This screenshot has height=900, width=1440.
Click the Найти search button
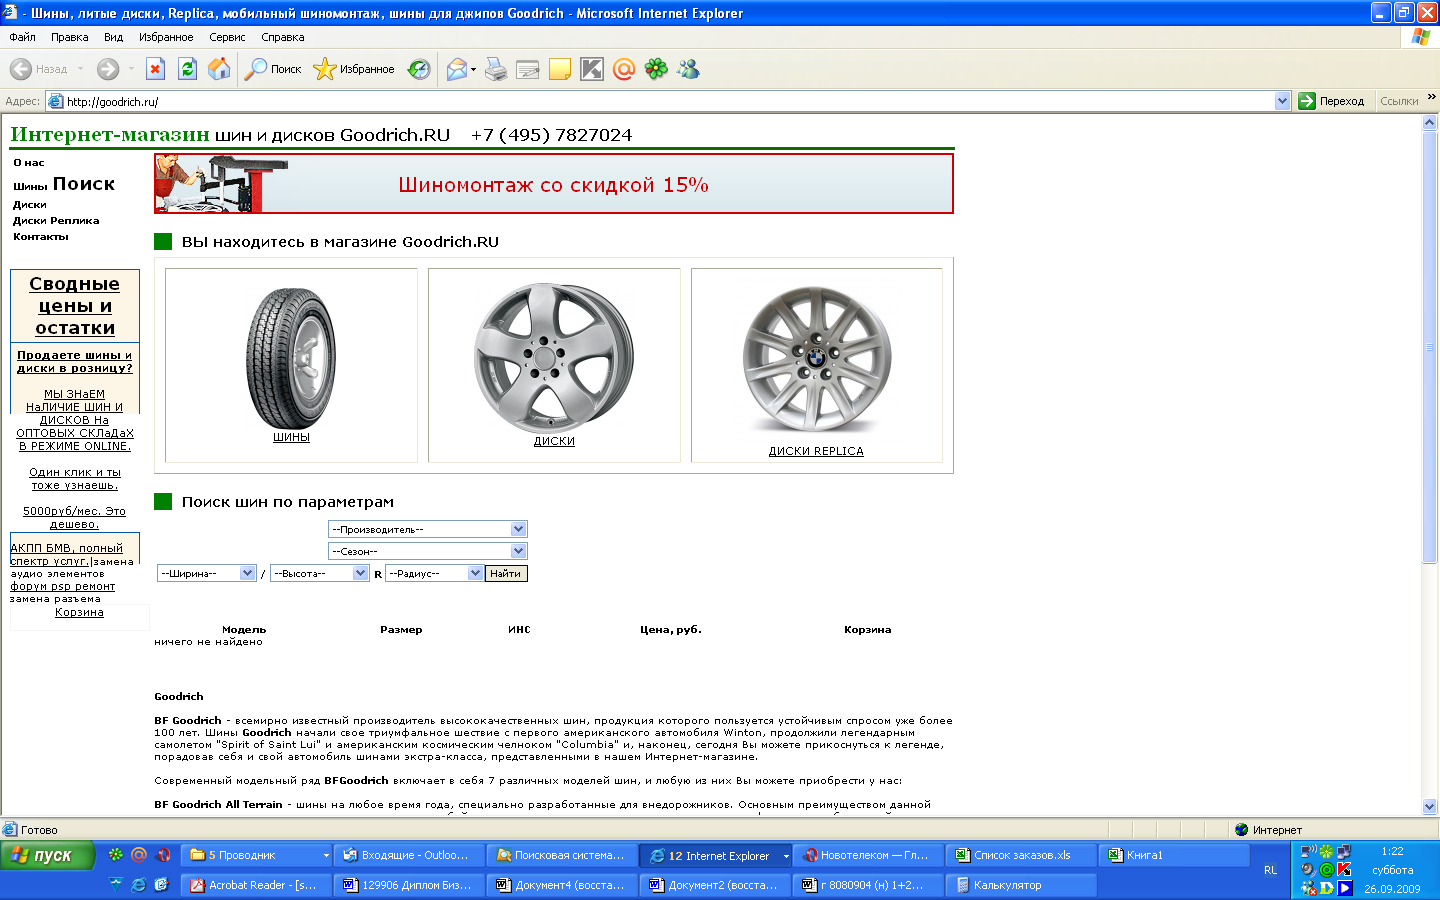(x=506, y=573)
